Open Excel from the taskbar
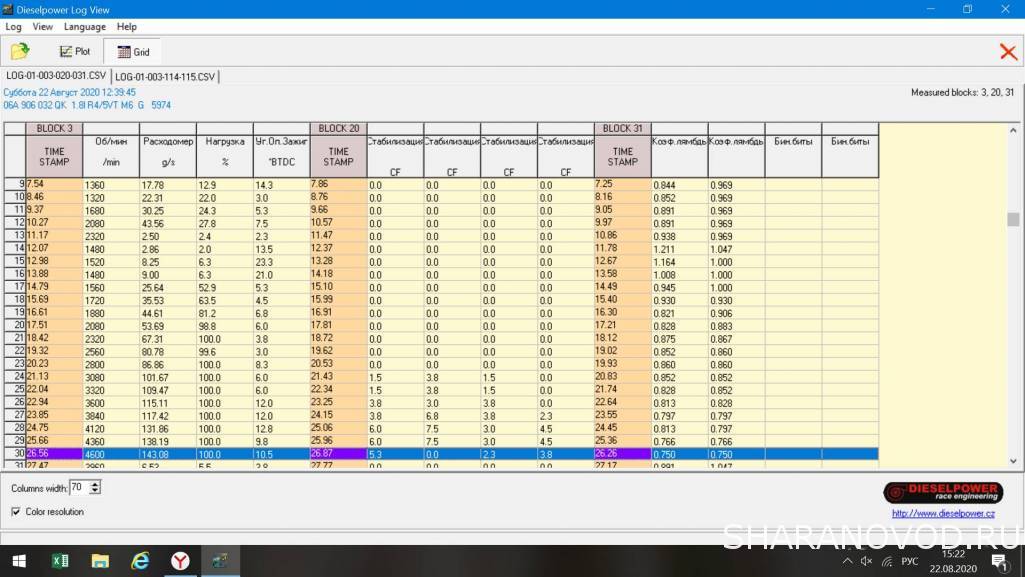The width and height of the screenshot is (1025, 577). point(60,561)
